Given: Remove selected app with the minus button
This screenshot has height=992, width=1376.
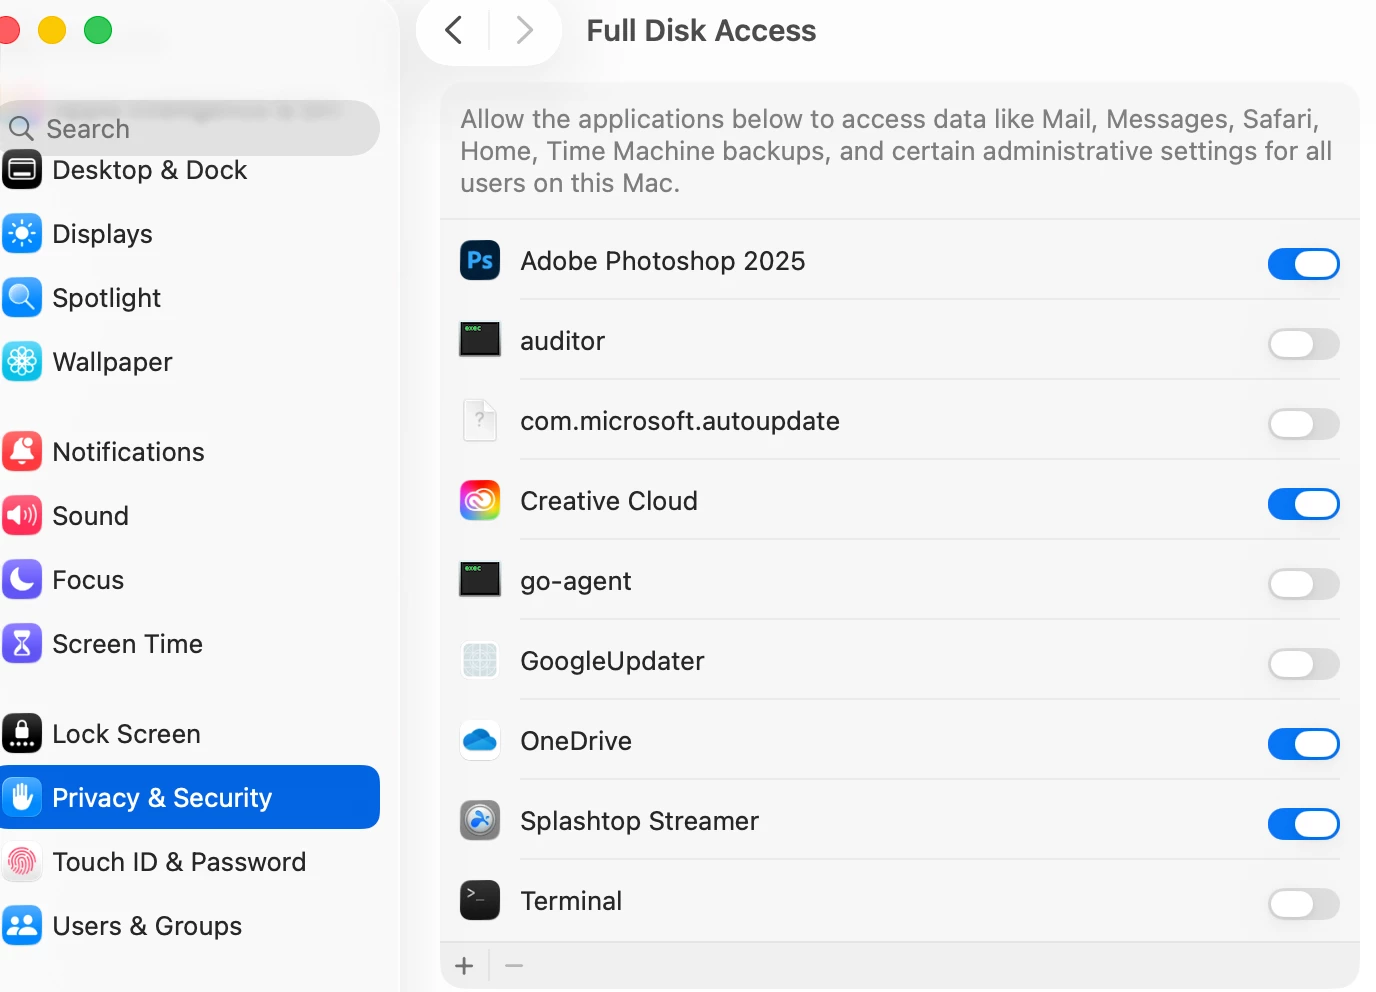Looking at the screenshot, I should point(514,966).
